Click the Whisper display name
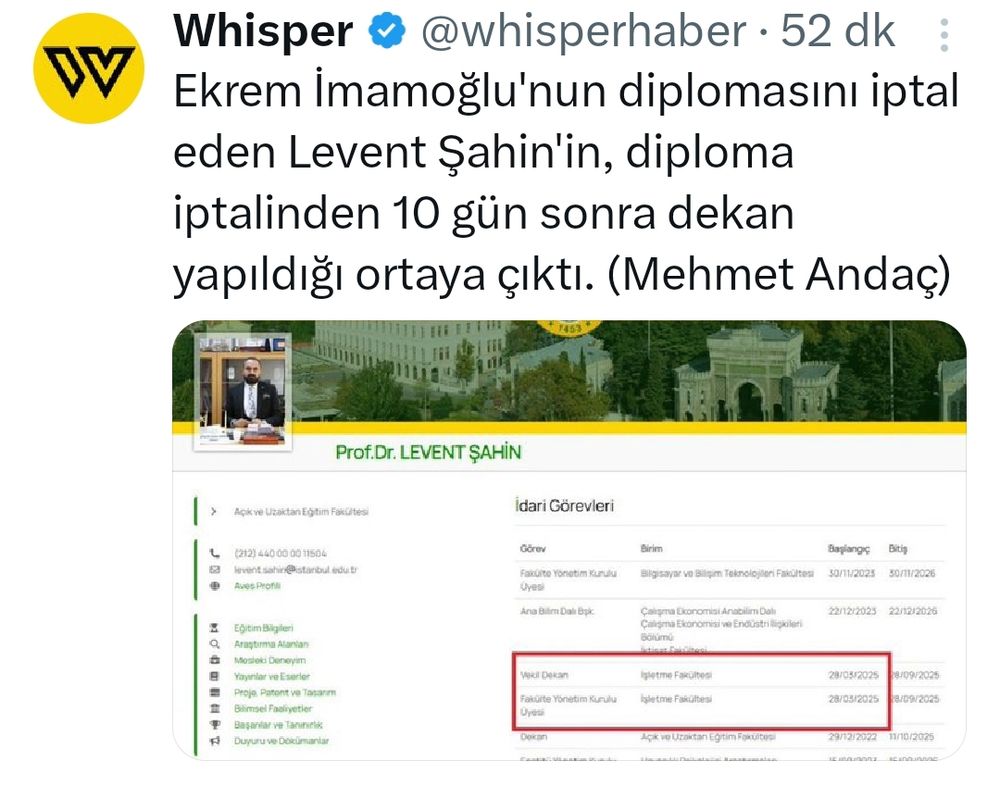 click(x=263, y=30)
